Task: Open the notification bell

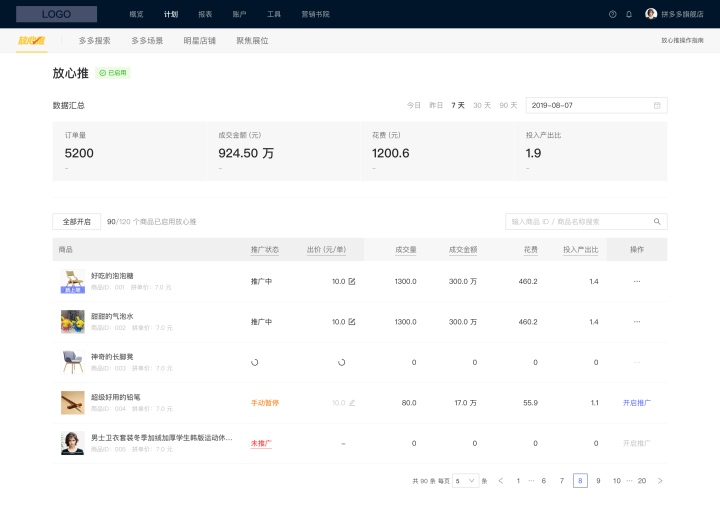Action: click(x=629, y=14)
